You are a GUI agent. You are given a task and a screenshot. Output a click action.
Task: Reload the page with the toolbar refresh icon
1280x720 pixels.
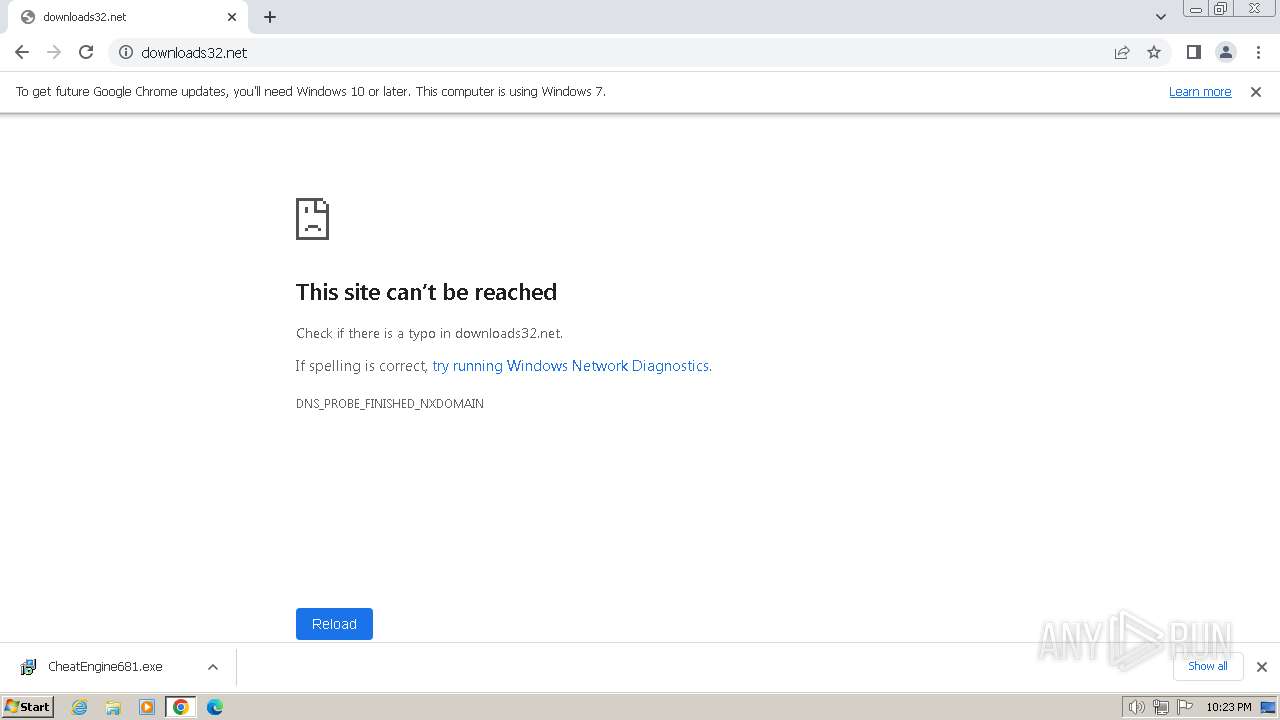tap(86, 52)
